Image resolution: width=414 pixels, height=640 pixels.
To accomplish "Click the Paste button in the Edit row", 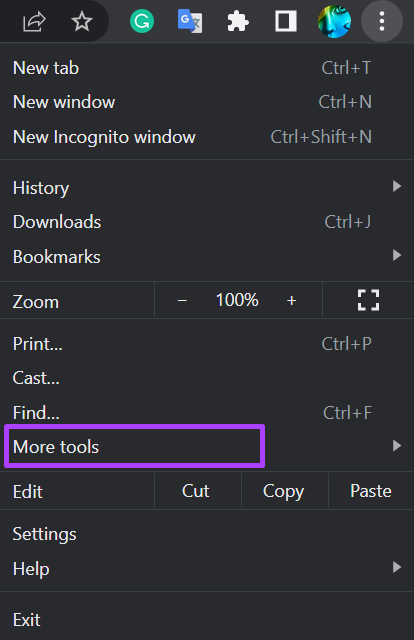I will pos(371,491).
